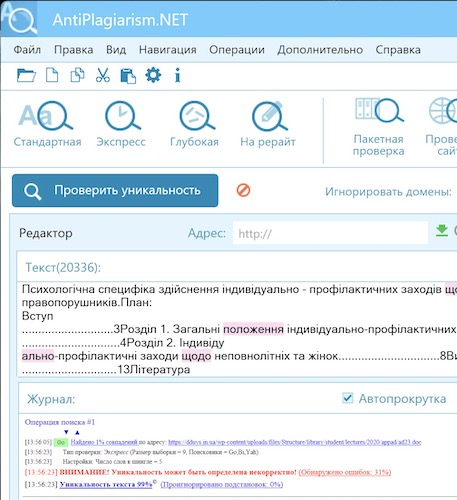Select the Стандартная check mode
Viewport: 457px width, 500px height.
click(47, 124)
